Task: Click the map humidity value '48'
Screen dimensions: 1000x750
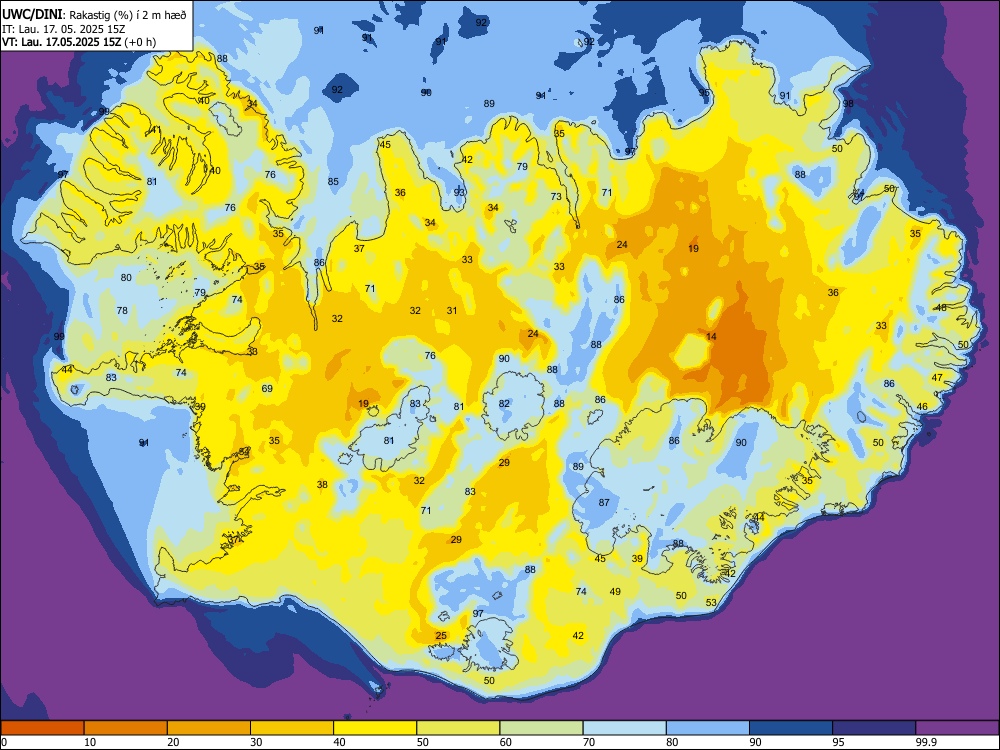Action: pos(941,308)
